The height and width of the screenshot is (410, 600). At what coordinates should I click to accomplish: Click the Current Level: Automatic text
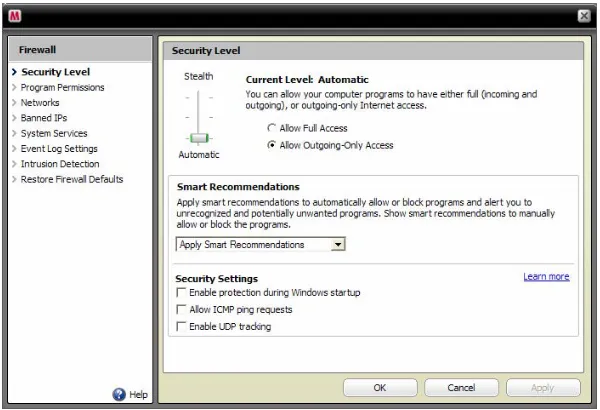pos(307,80)
